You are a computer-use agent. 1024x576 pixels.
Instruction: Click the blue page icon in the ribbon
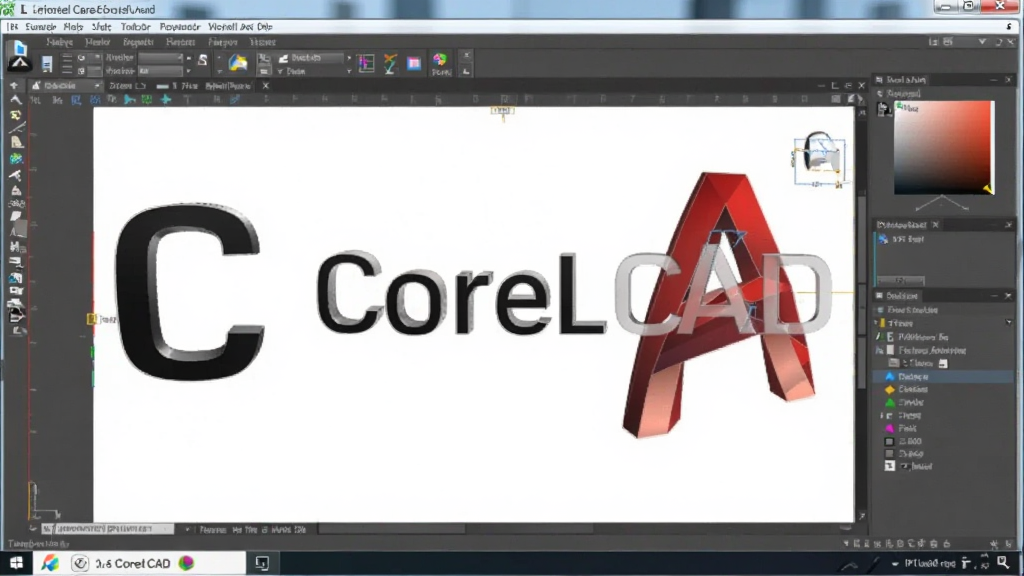pos(47,64)
